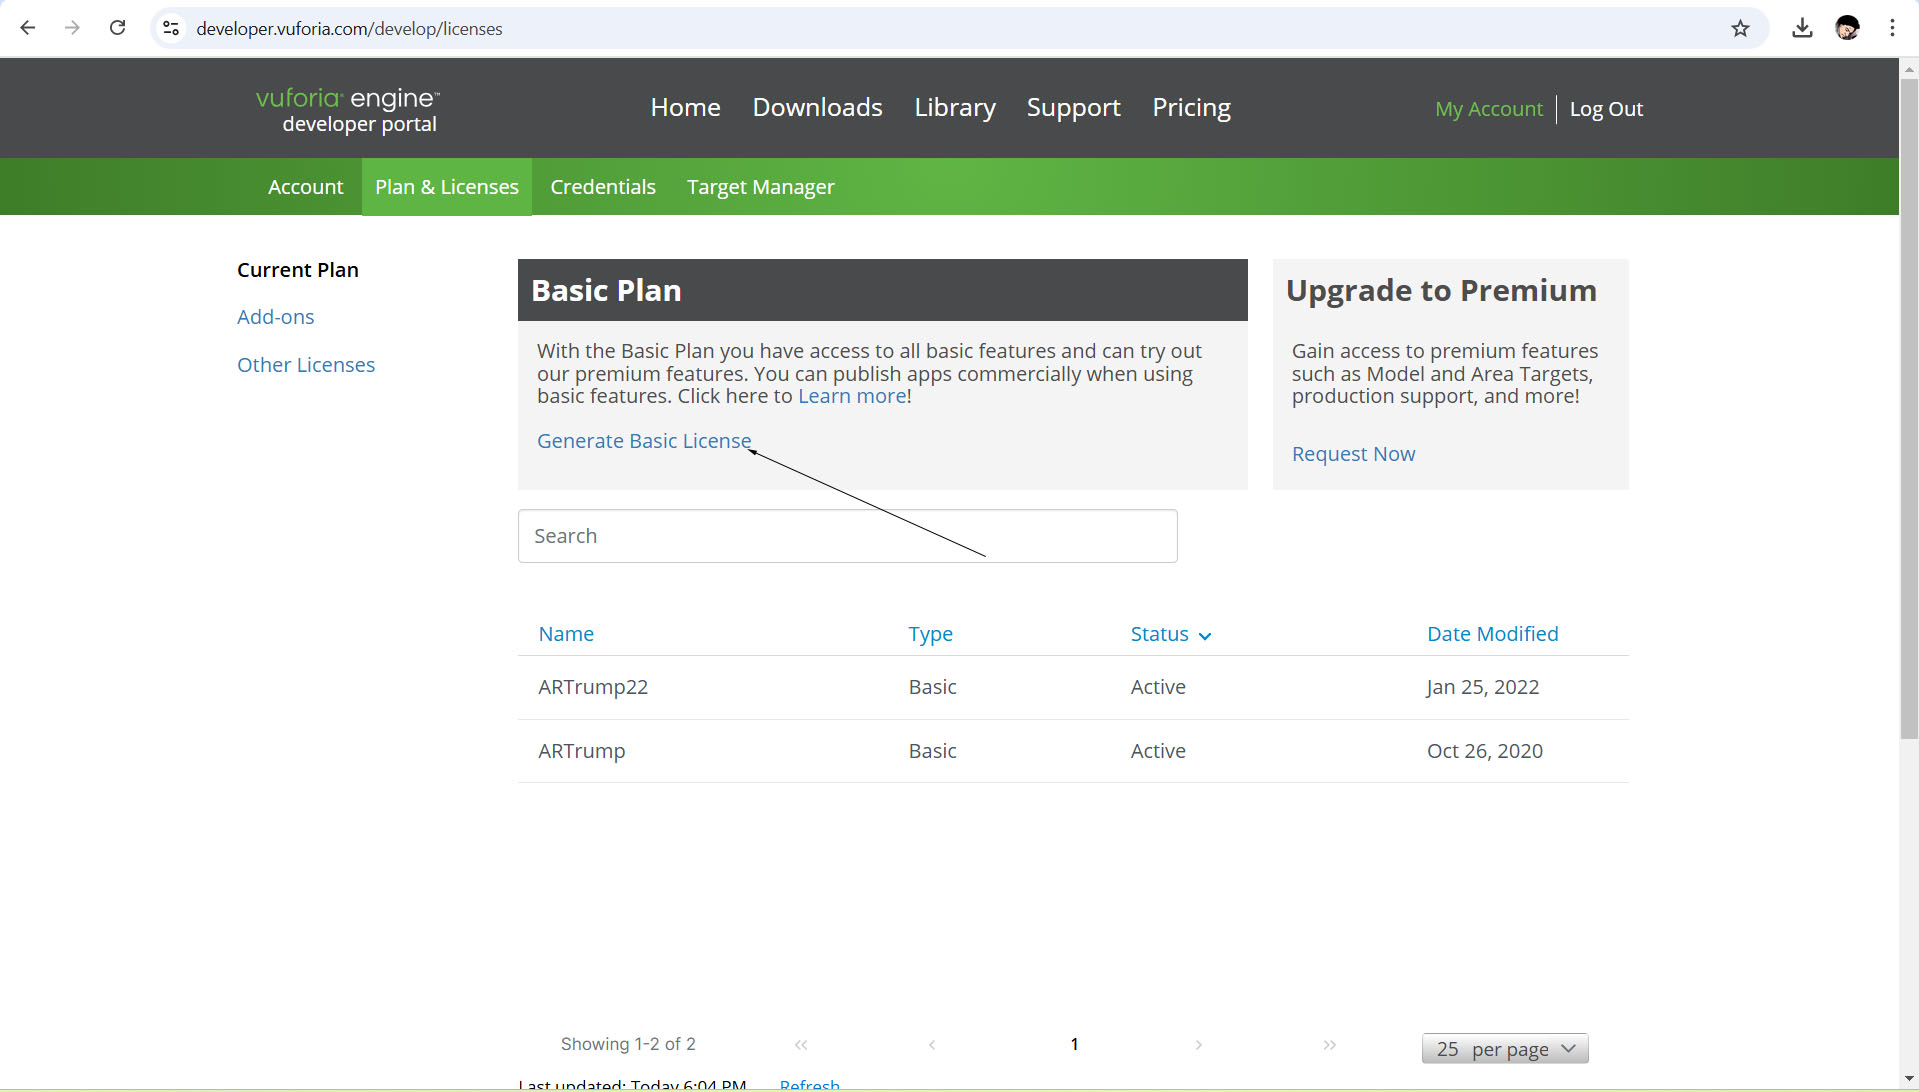This screenshot has width=1919, height=1092.
Task: Open Downloads in the top navigation
Action: (817, 107)
